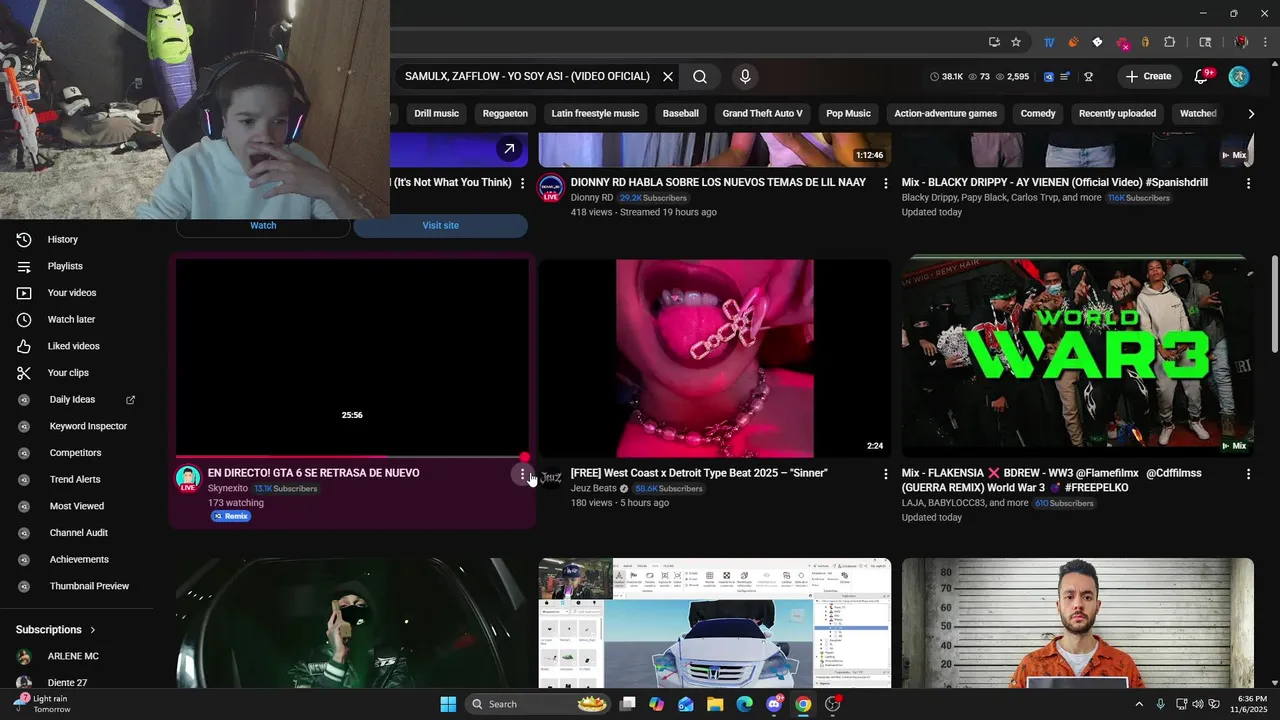Expand the Subscriptions section chevron
1280x720 pixels.
coord(93,630)
